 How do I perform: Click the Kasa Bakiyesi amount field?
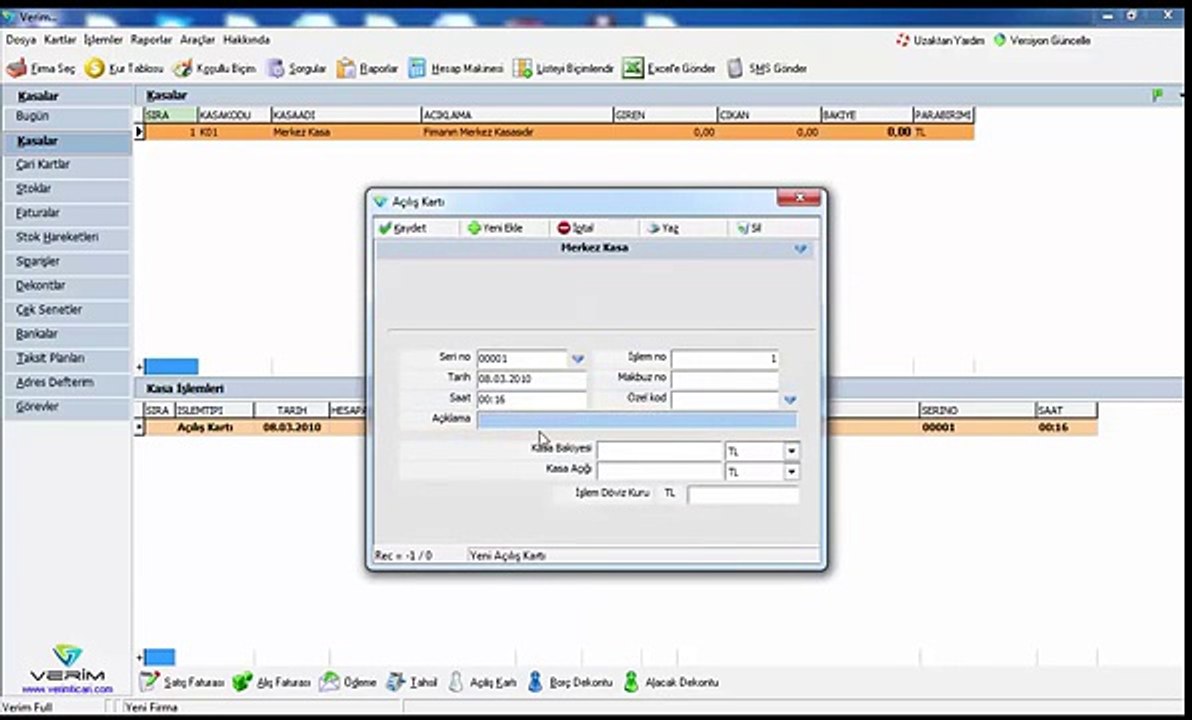(659, 452)
